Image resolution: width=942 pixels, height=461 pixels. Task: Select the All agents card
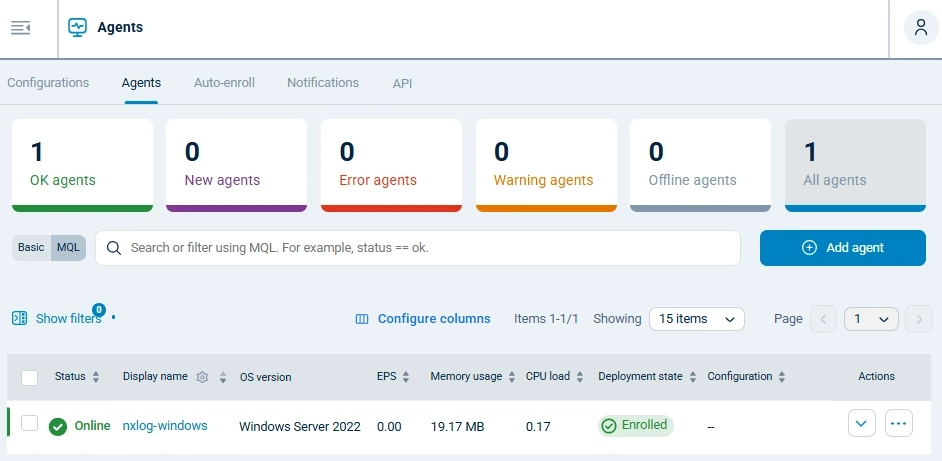pyautogui.click(x=855, y=165)
